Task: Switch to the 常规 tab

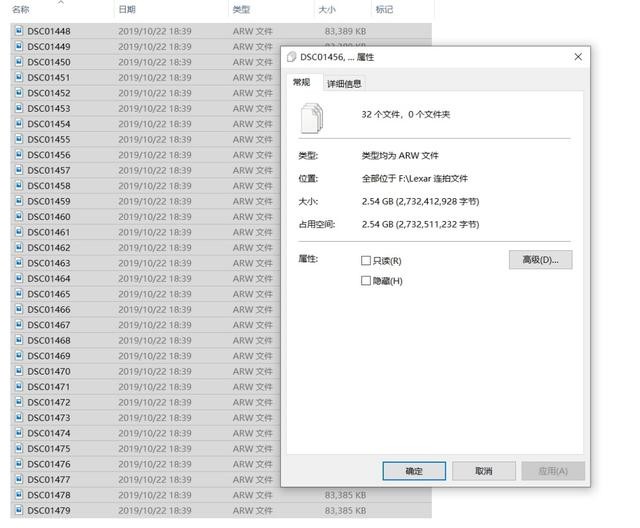Action: (x=302, y=82)
